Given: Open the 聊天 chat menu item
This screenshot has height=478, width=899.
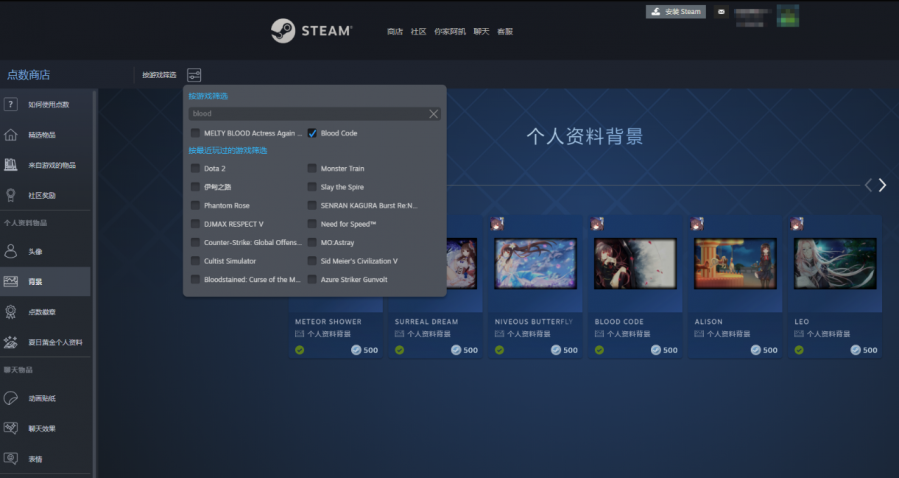Looking at the screenshot, I should [482, 32].
